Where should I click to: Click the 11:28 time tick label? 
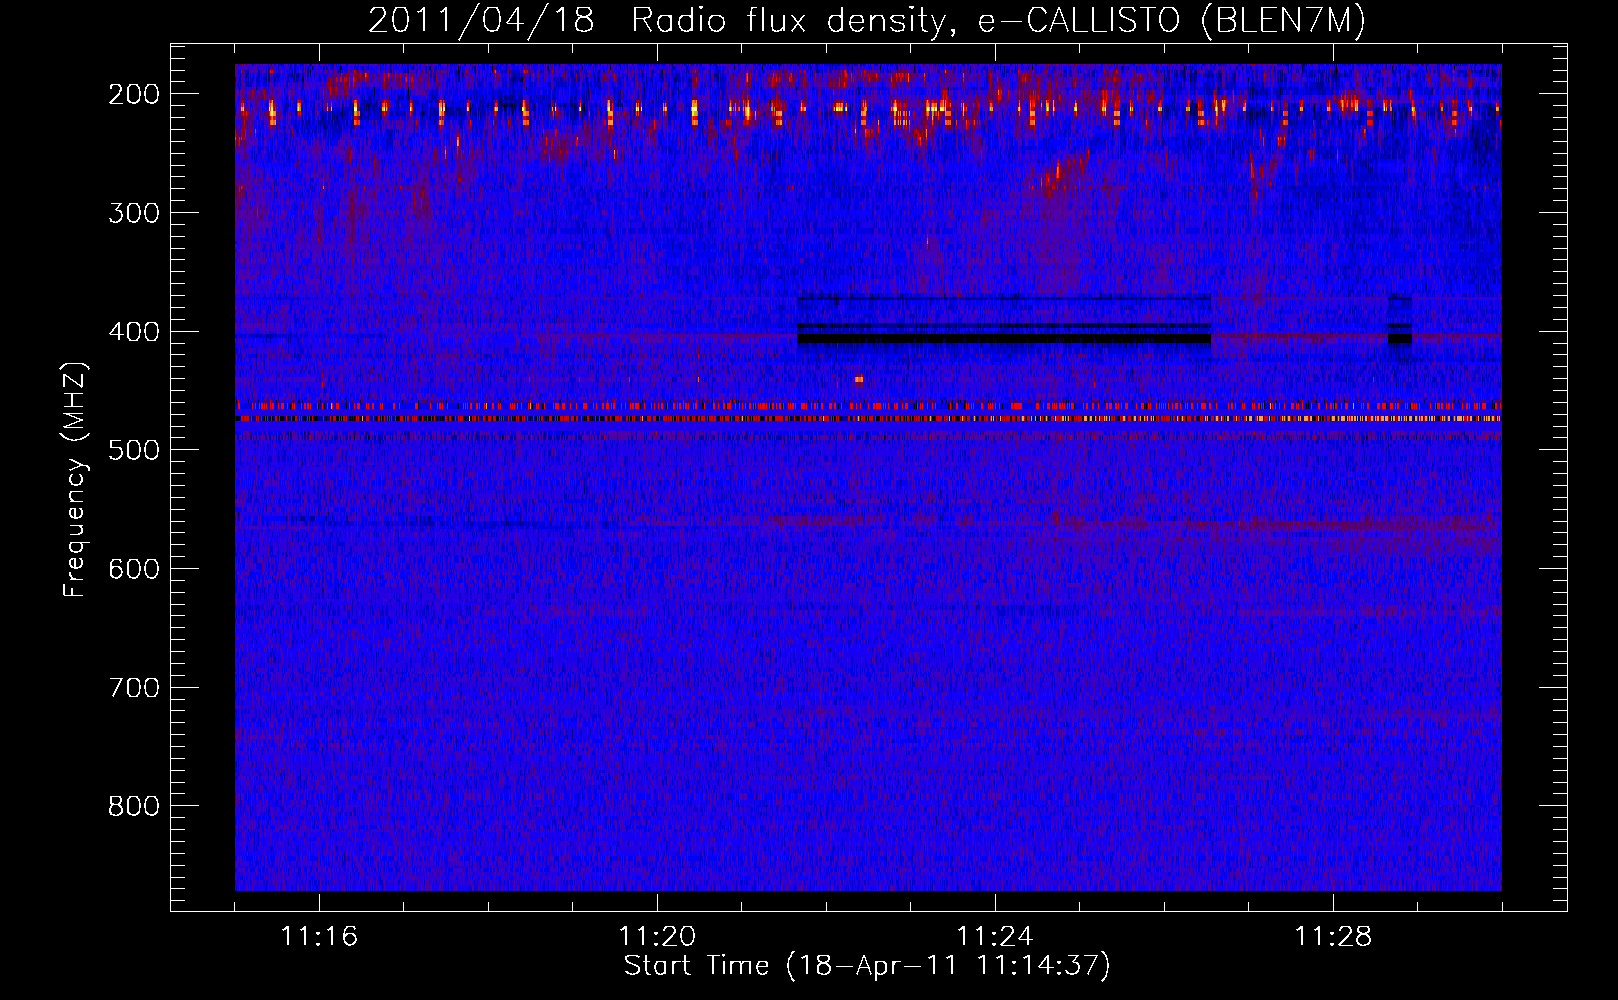pos(1333,936)
